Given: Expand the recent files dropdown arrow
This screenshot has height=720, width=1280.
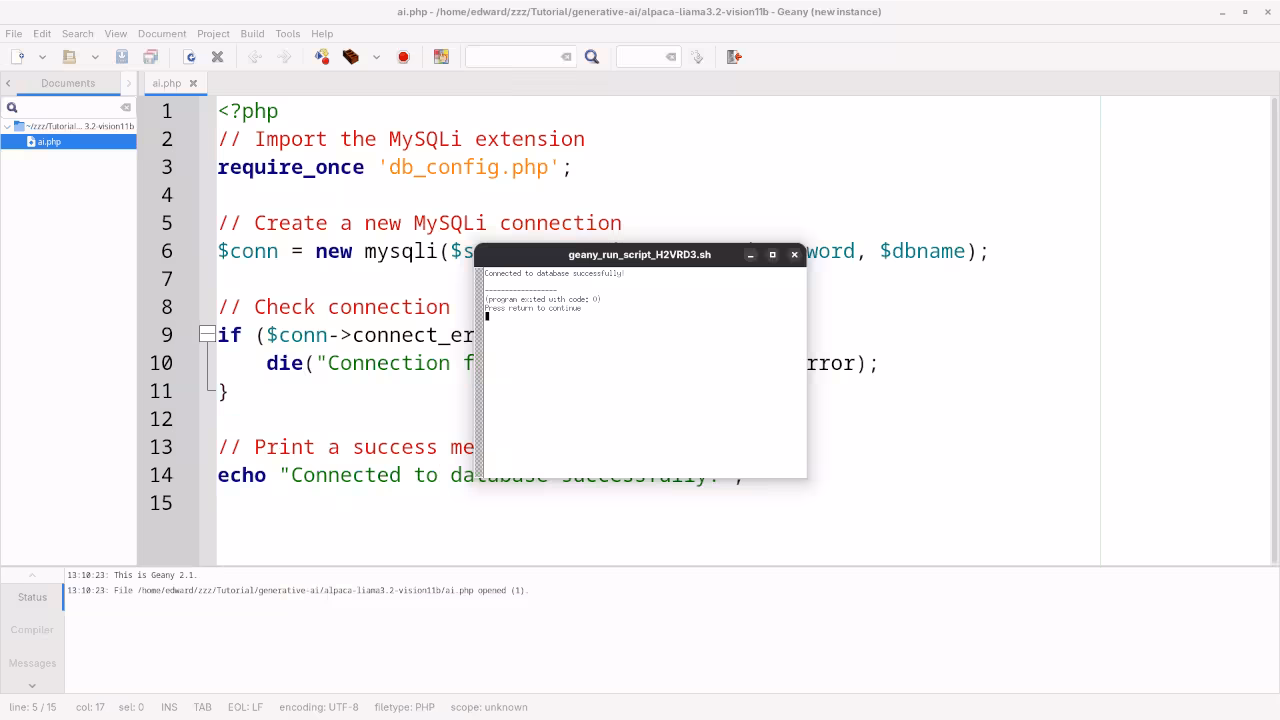Looking at the screenshot, I should (x=95, y=57).
